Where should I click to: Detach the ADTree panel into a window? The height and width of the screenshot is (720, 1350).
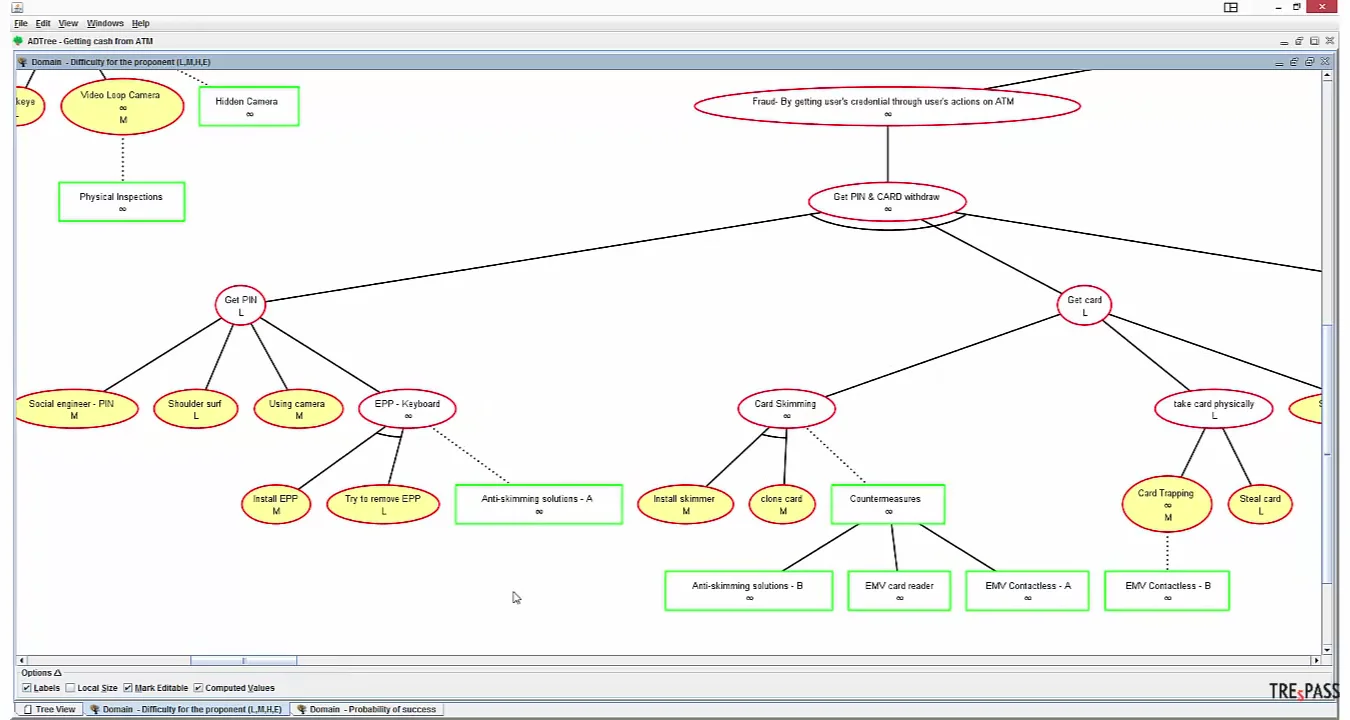[1299, 42]
